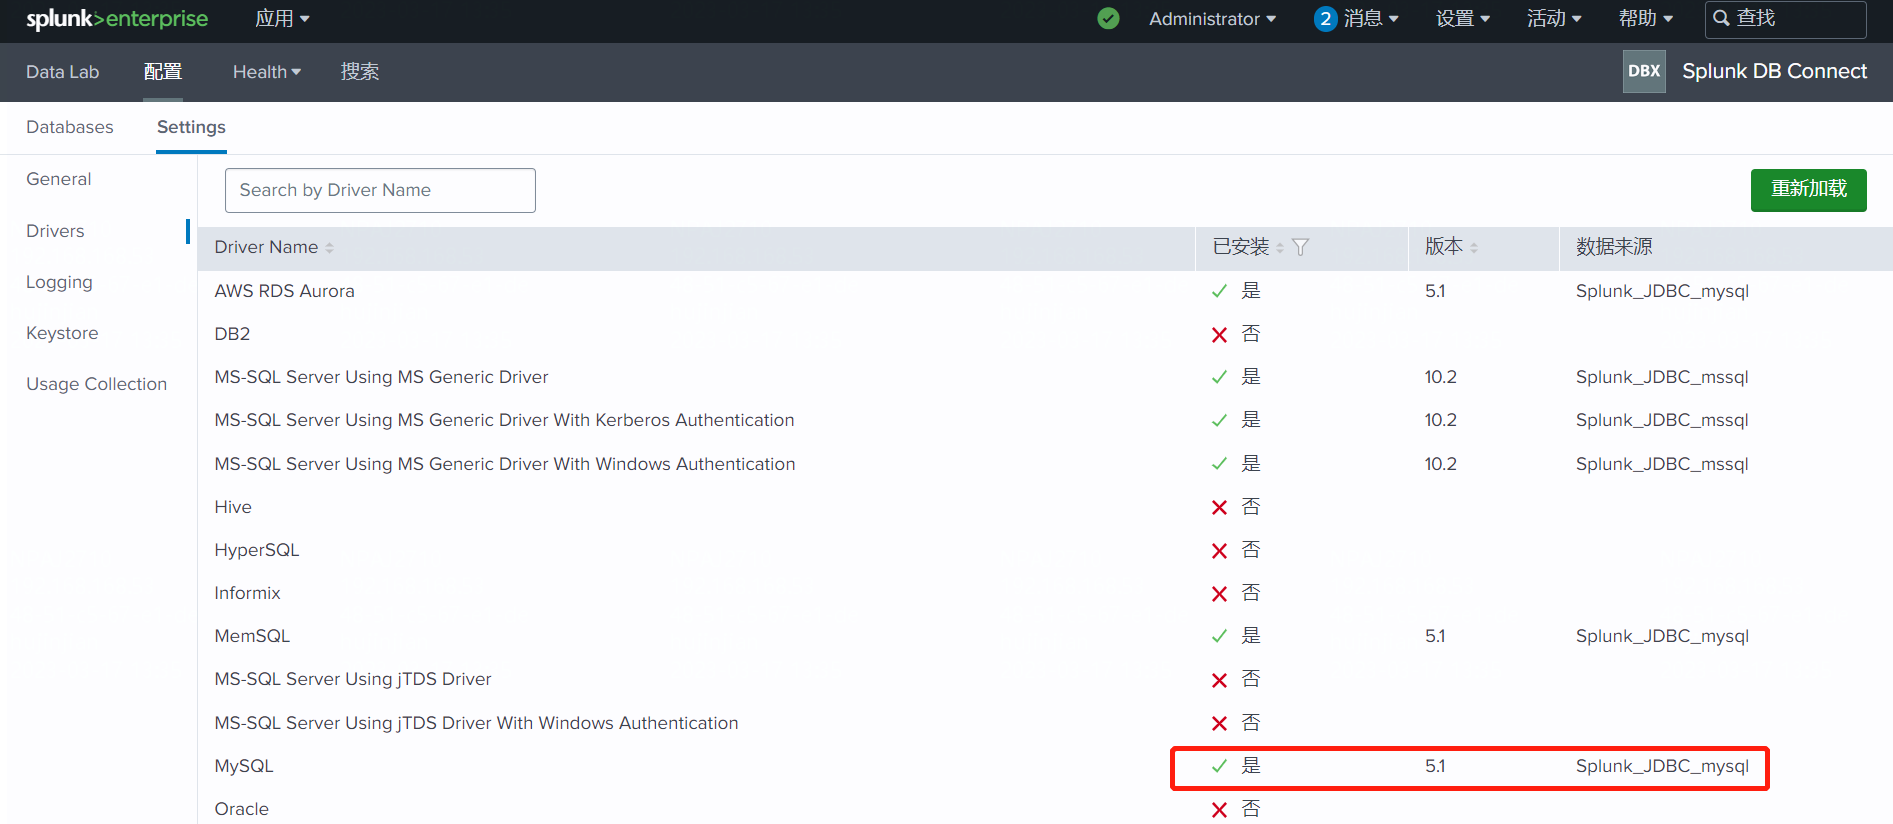This screenshot has width=1893, height=824.
Task: Click the Splunk enterprise logo
Action: pyautogui.click(x=117, y=19)
